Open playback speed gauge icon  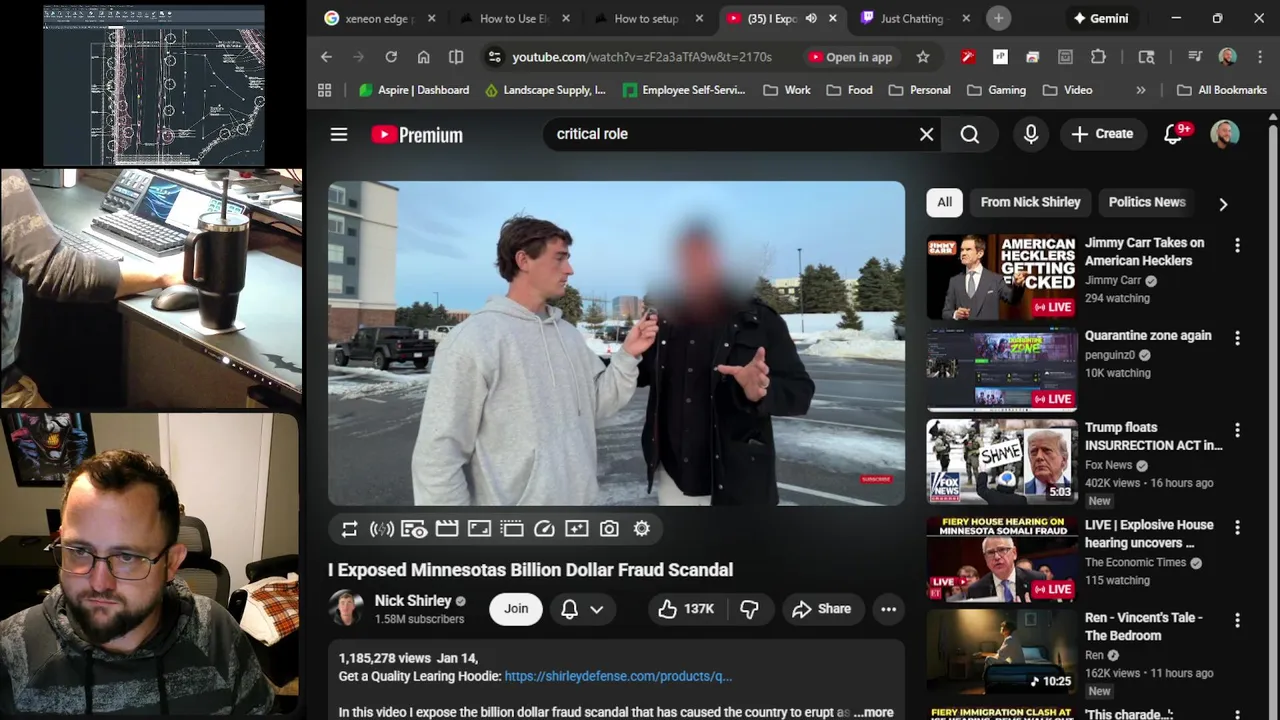pos(544,529)
